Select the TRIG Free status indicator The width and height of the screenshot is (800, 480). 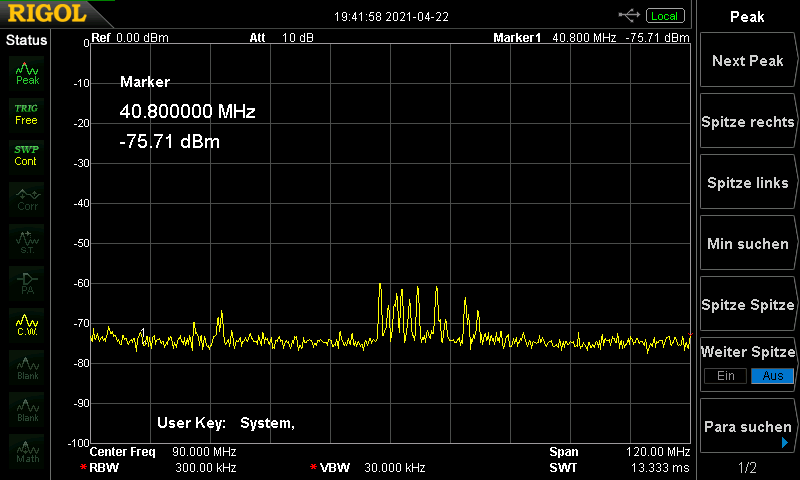27,115
